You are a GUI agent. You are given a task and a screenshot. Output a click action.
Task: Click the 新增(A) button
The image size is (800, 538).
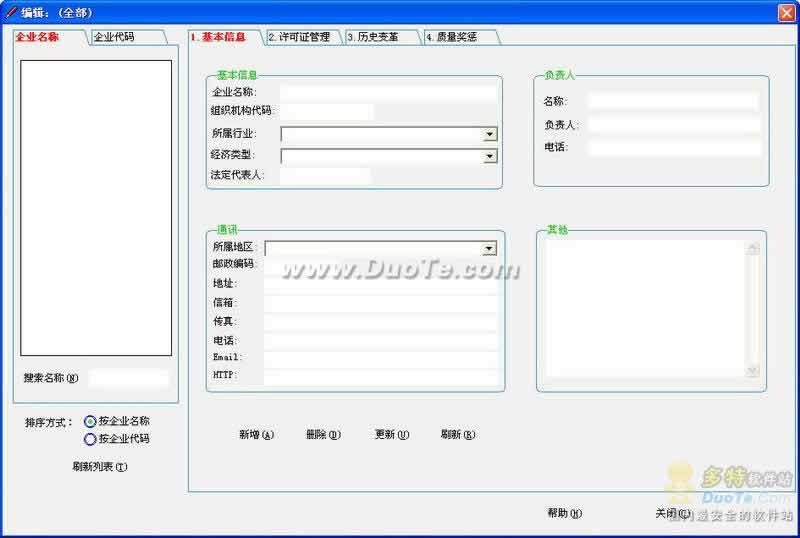256,435
